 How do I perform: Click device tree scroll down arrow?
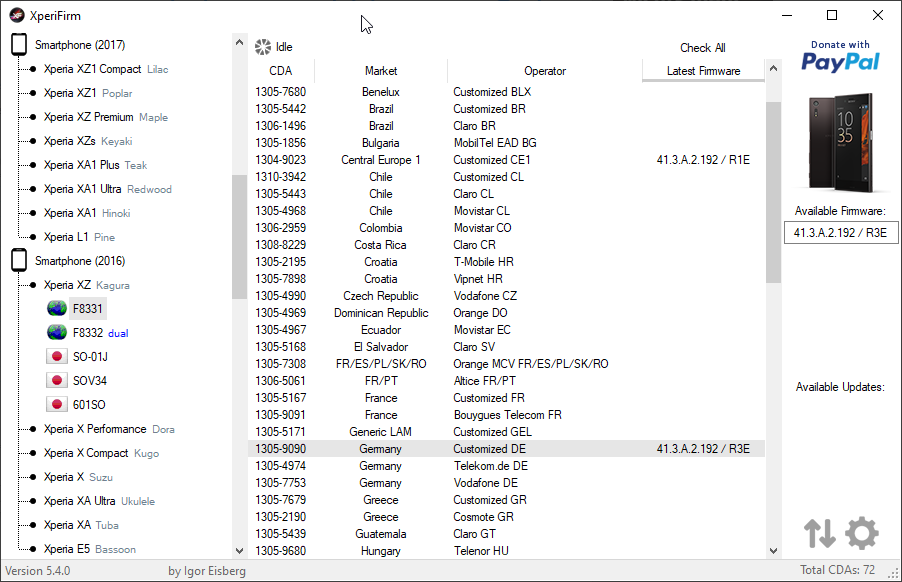239,551
